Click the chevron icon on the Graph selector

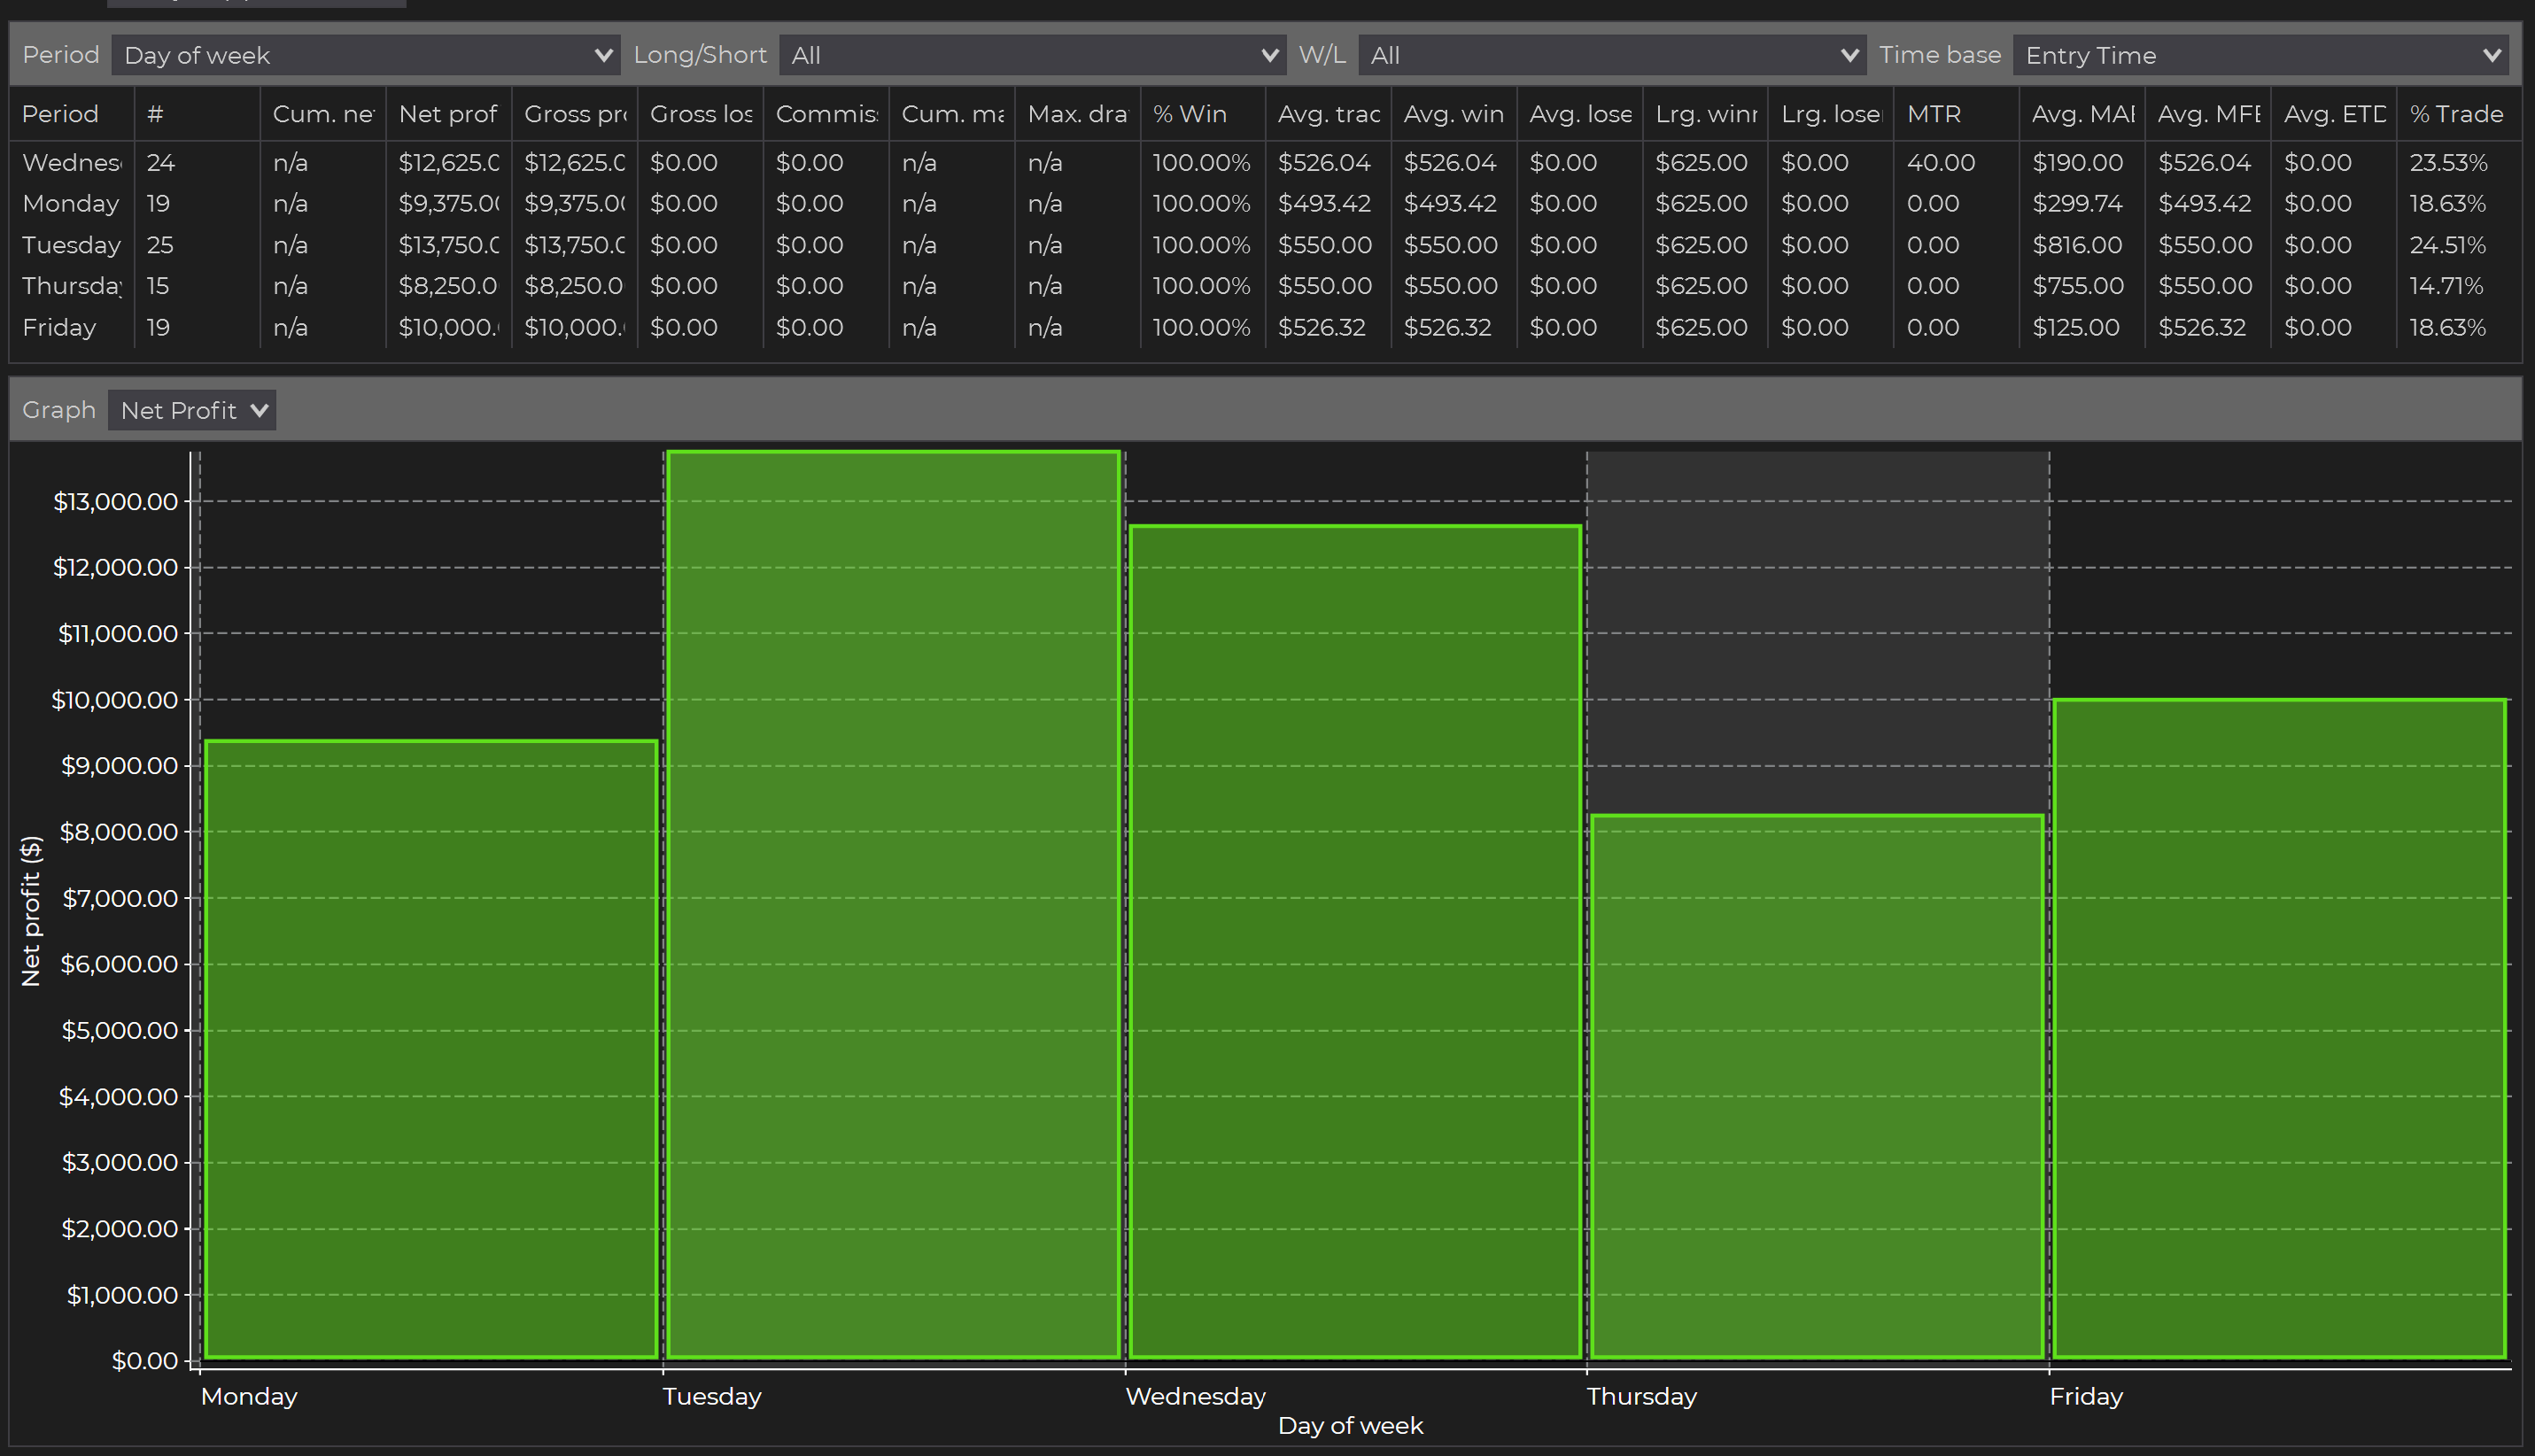pyautogui.click(x=259, y=410)
